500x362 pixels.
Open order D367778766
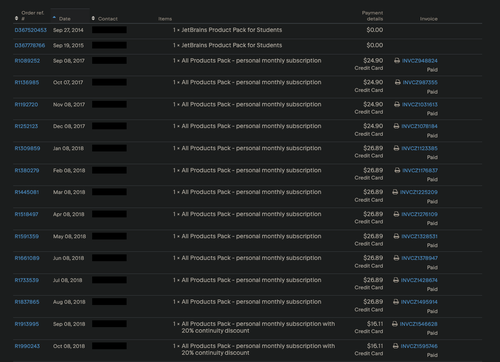30,45
